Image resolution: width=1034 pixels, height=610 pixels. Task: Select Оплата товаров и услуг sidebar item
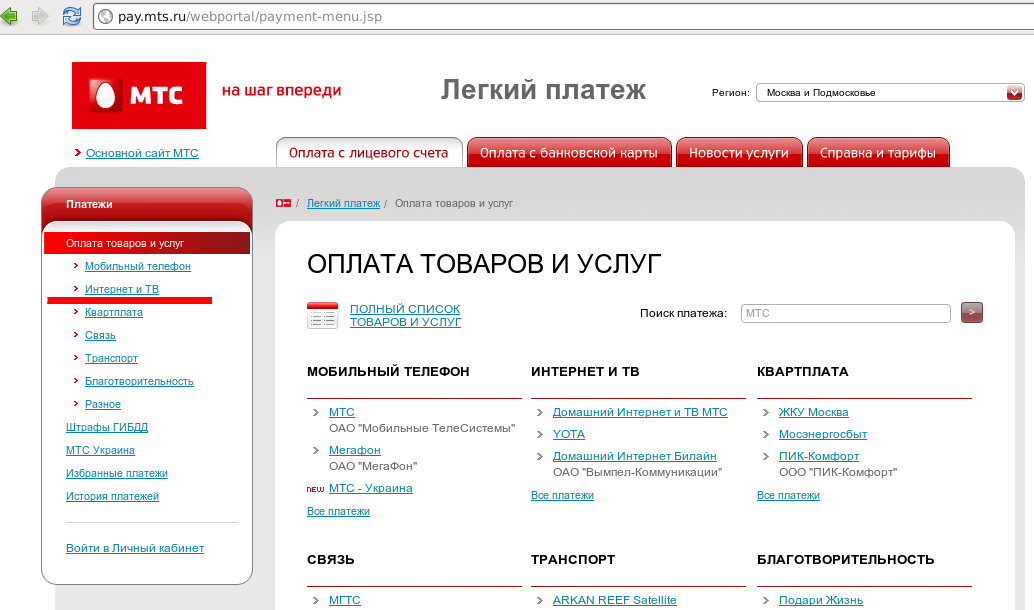(x=146, y=243)
